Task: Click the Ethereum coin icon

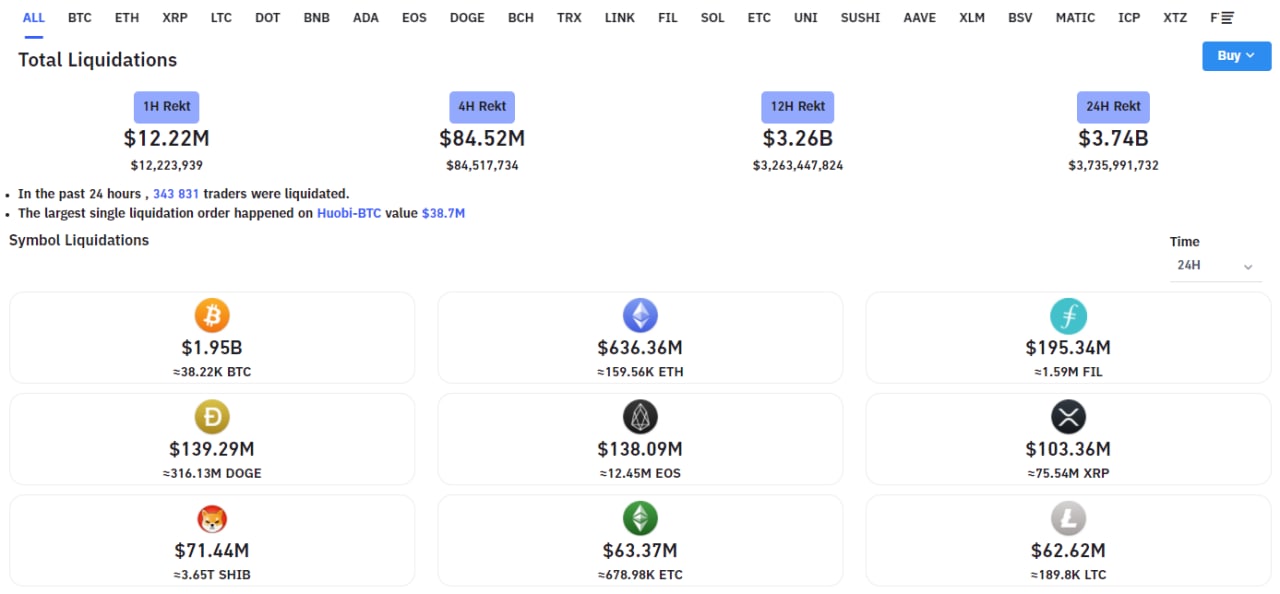Action: tap(640, 316)
